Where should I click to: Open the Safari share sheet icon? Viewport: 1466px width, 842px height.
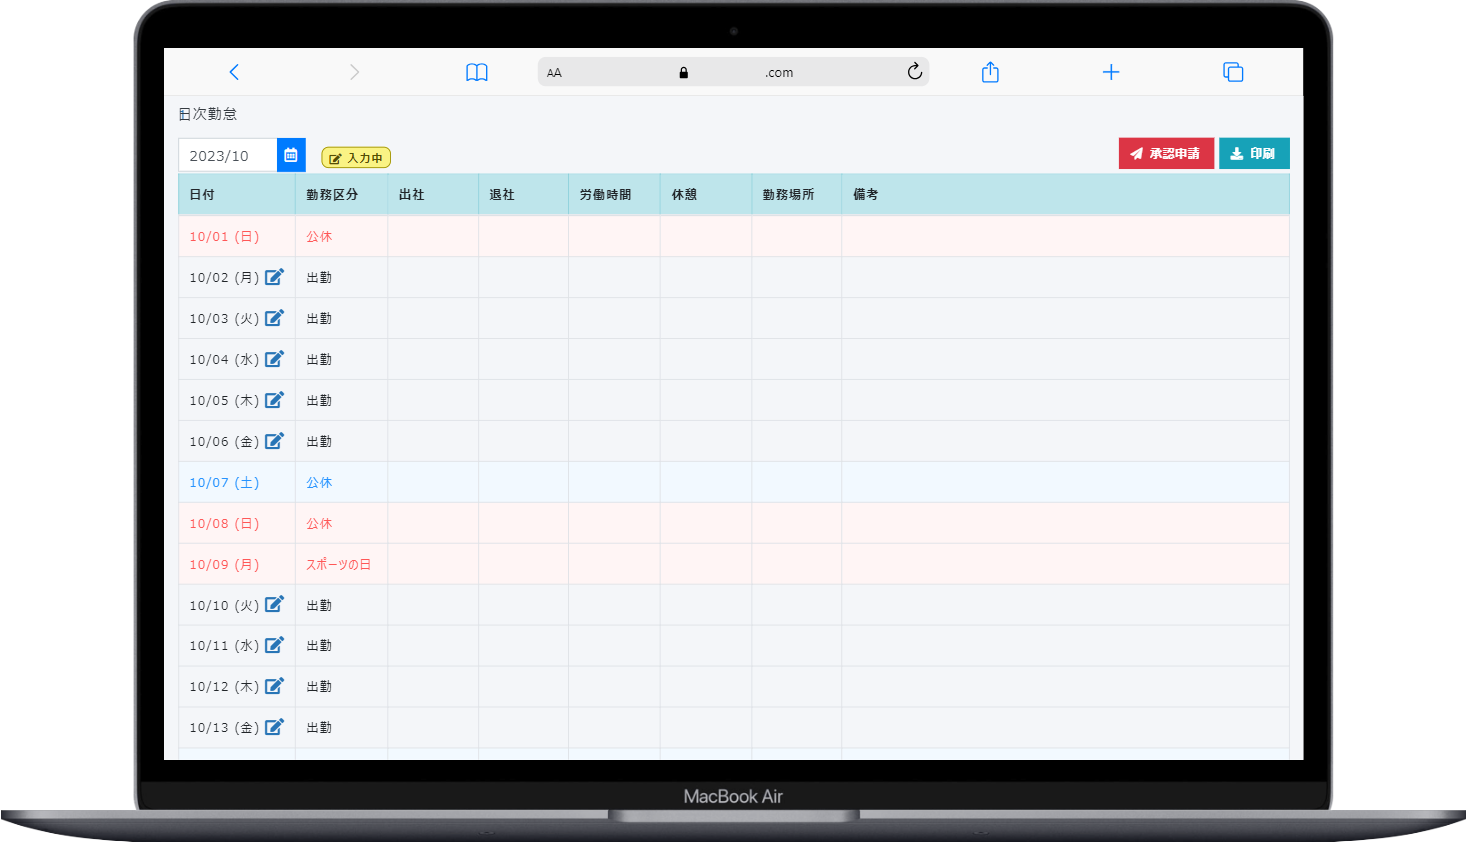pyautogui.click(x=990, y=72)
